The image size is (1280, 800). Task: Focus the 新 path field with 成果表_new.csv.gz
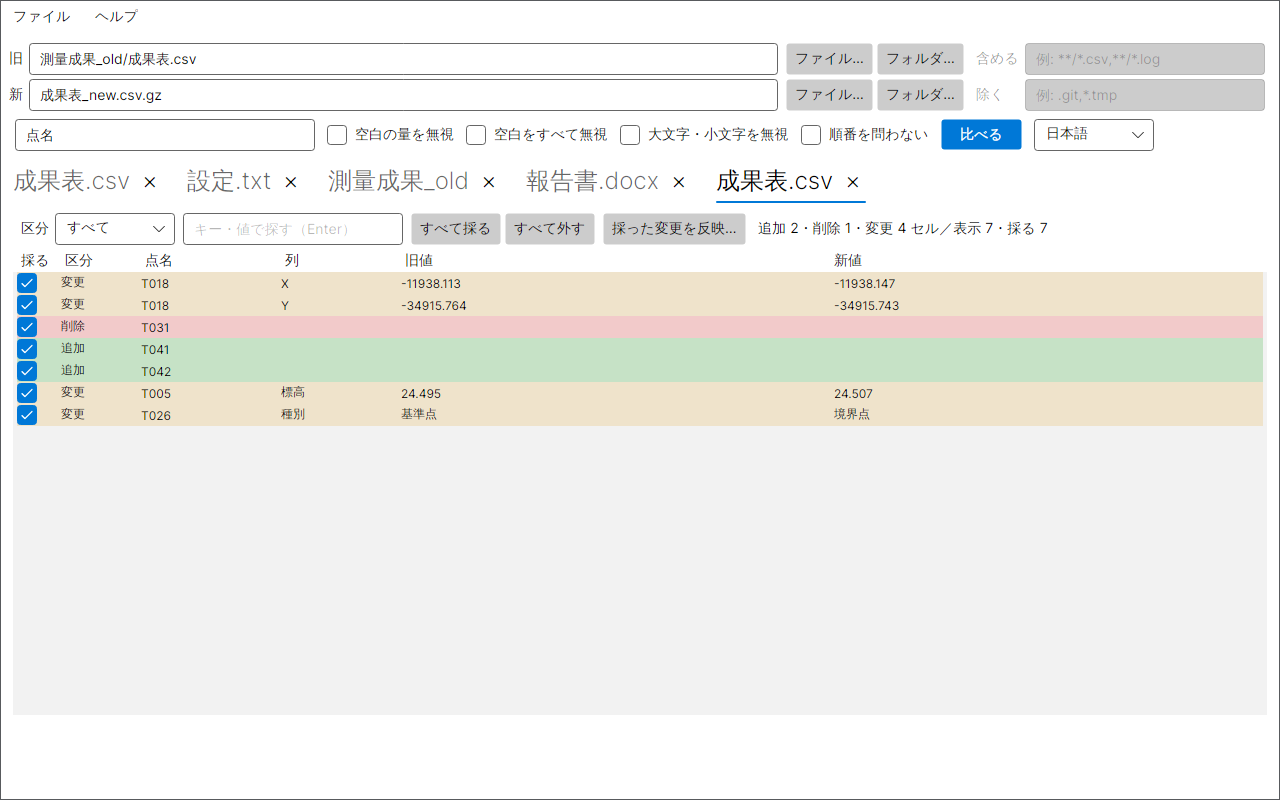pos(403,95)
